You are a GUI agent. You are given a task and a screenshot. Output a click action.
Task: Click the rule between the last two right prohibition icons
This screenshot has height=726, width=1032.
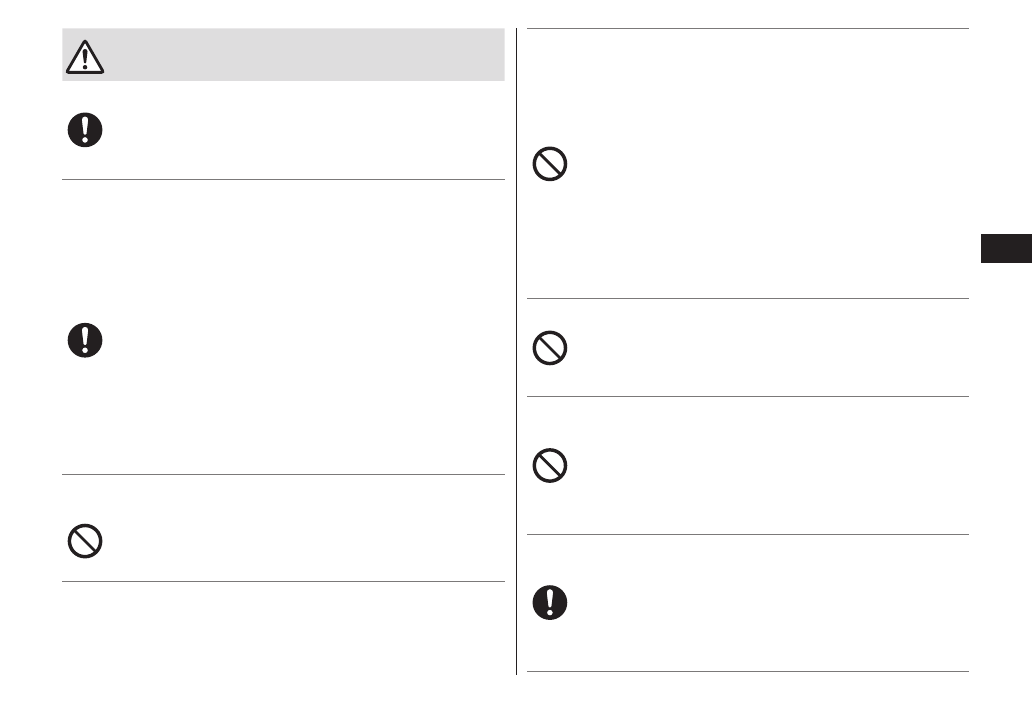747,396
